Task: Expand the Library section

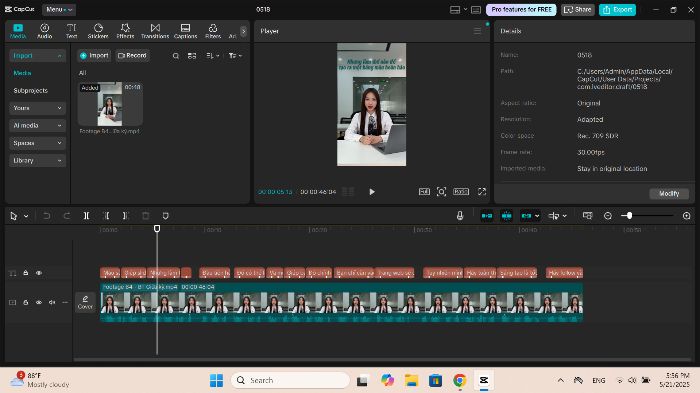Action: click(37, 160)
